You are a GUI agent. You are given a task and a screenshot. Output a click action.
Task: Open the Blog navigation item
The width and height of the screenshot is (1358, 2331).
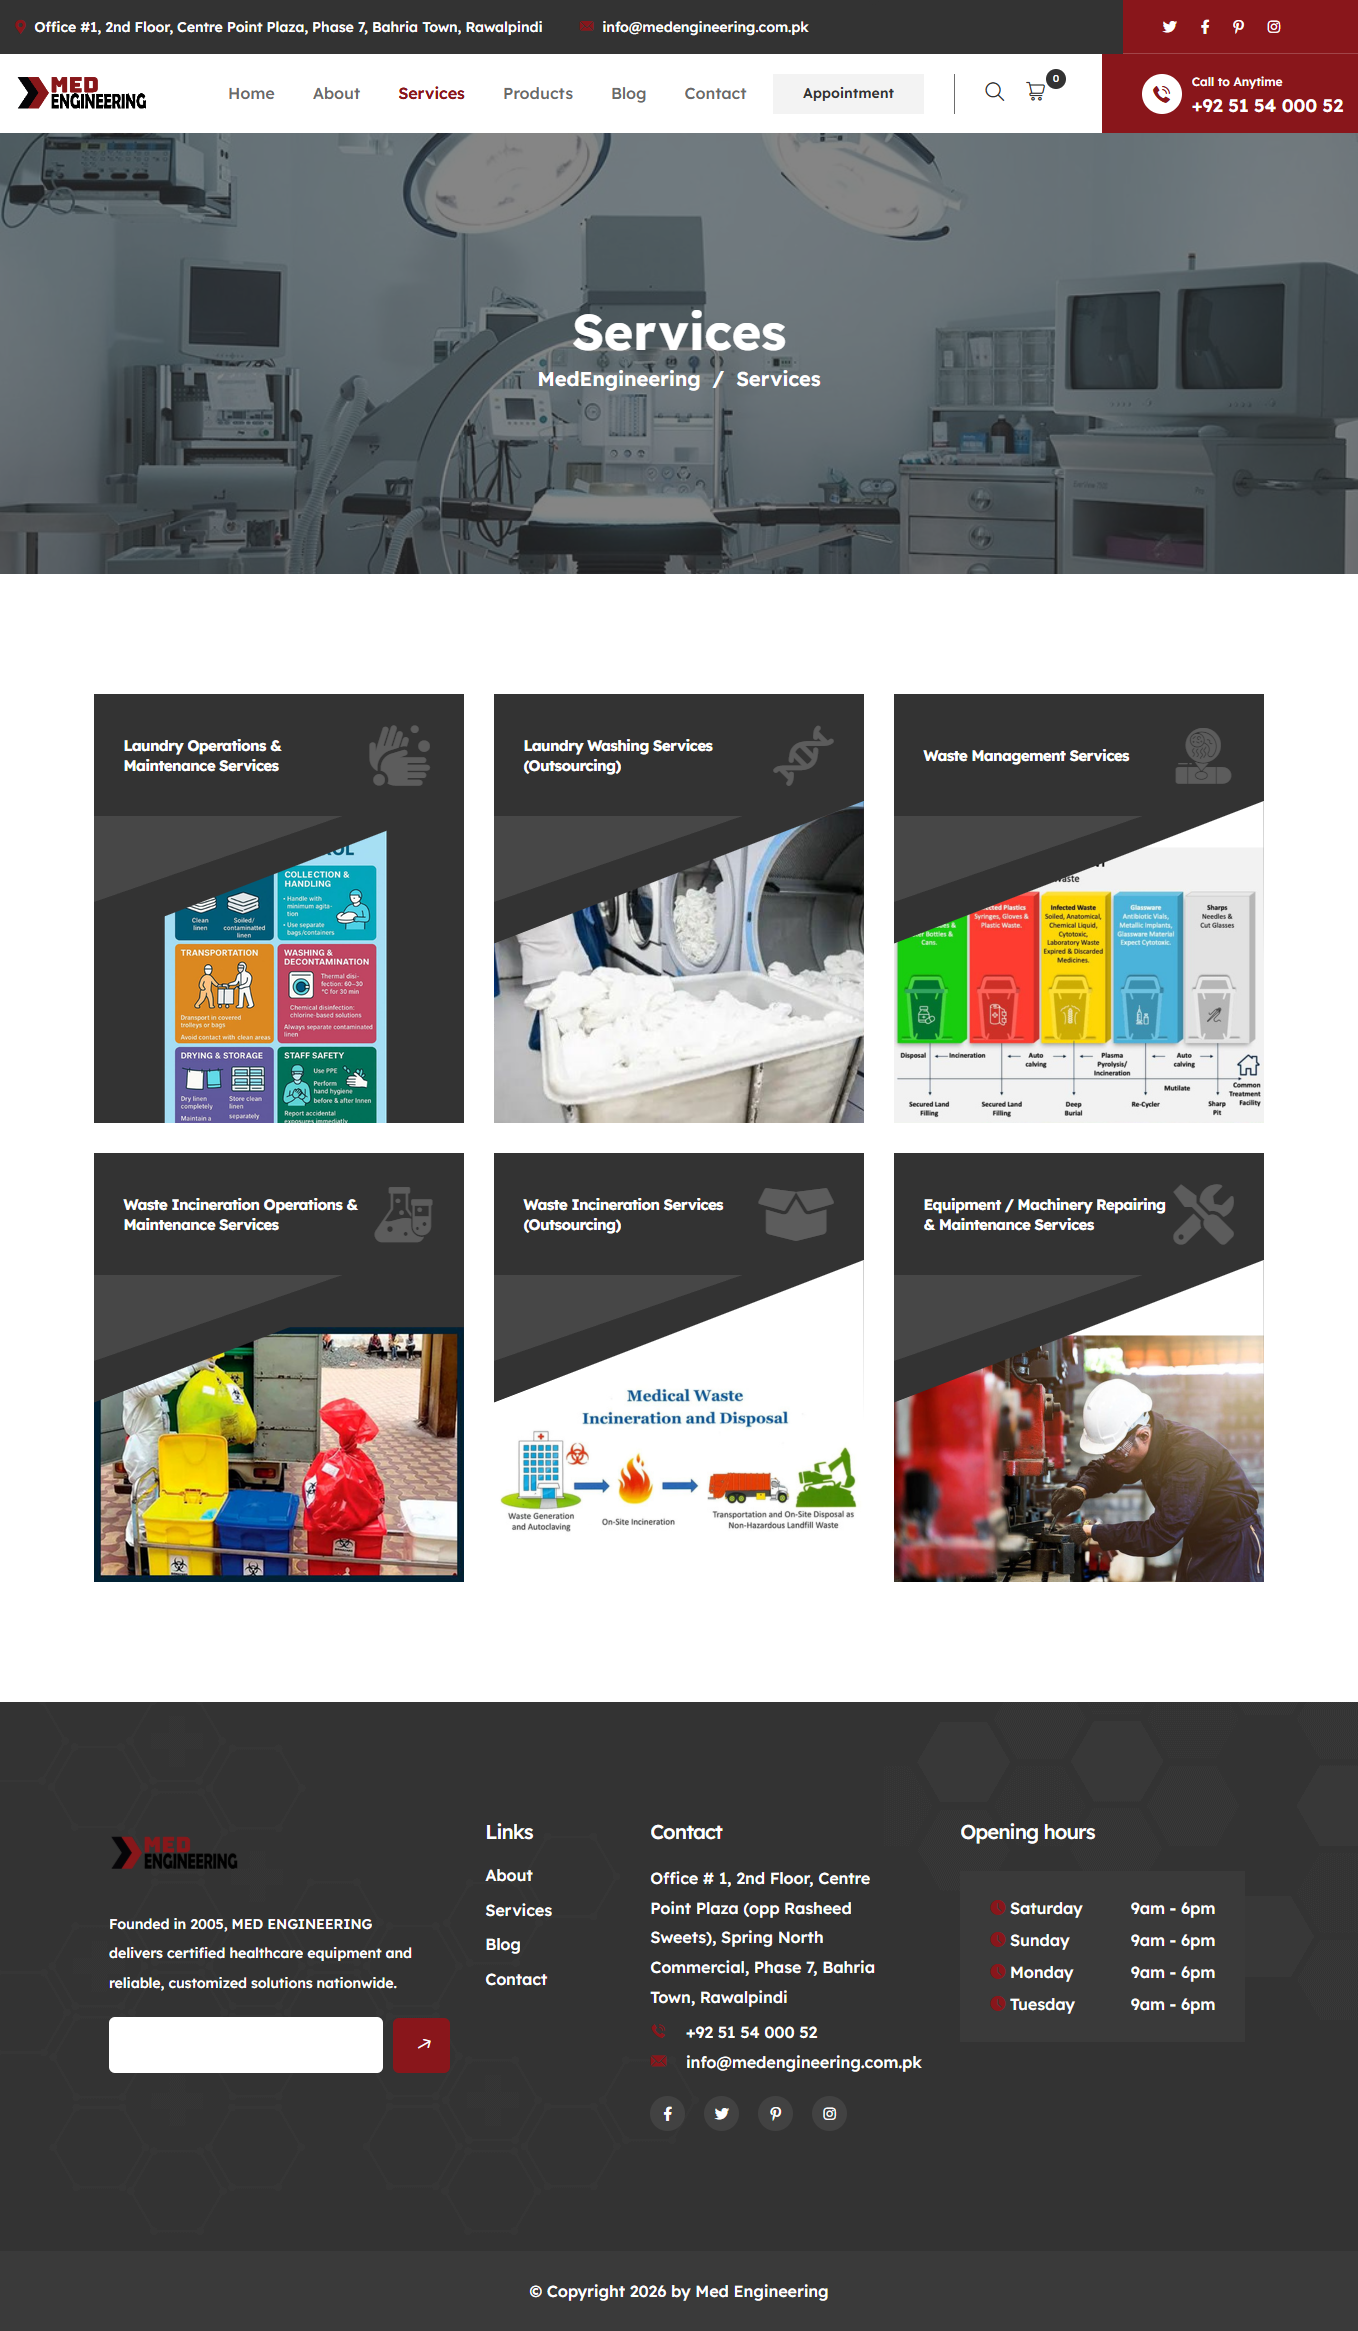point(628,93)
